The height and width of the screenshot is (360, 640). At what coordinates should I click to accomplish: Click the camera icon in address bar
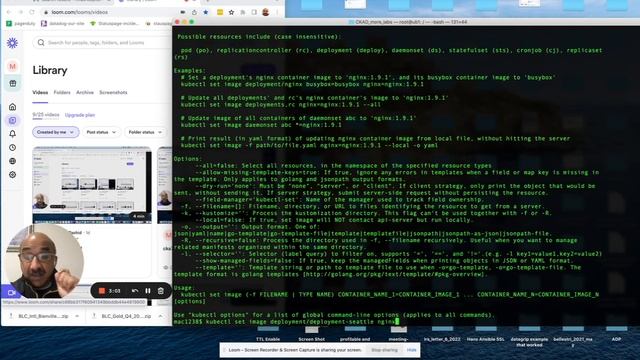(x=183, y=12)
